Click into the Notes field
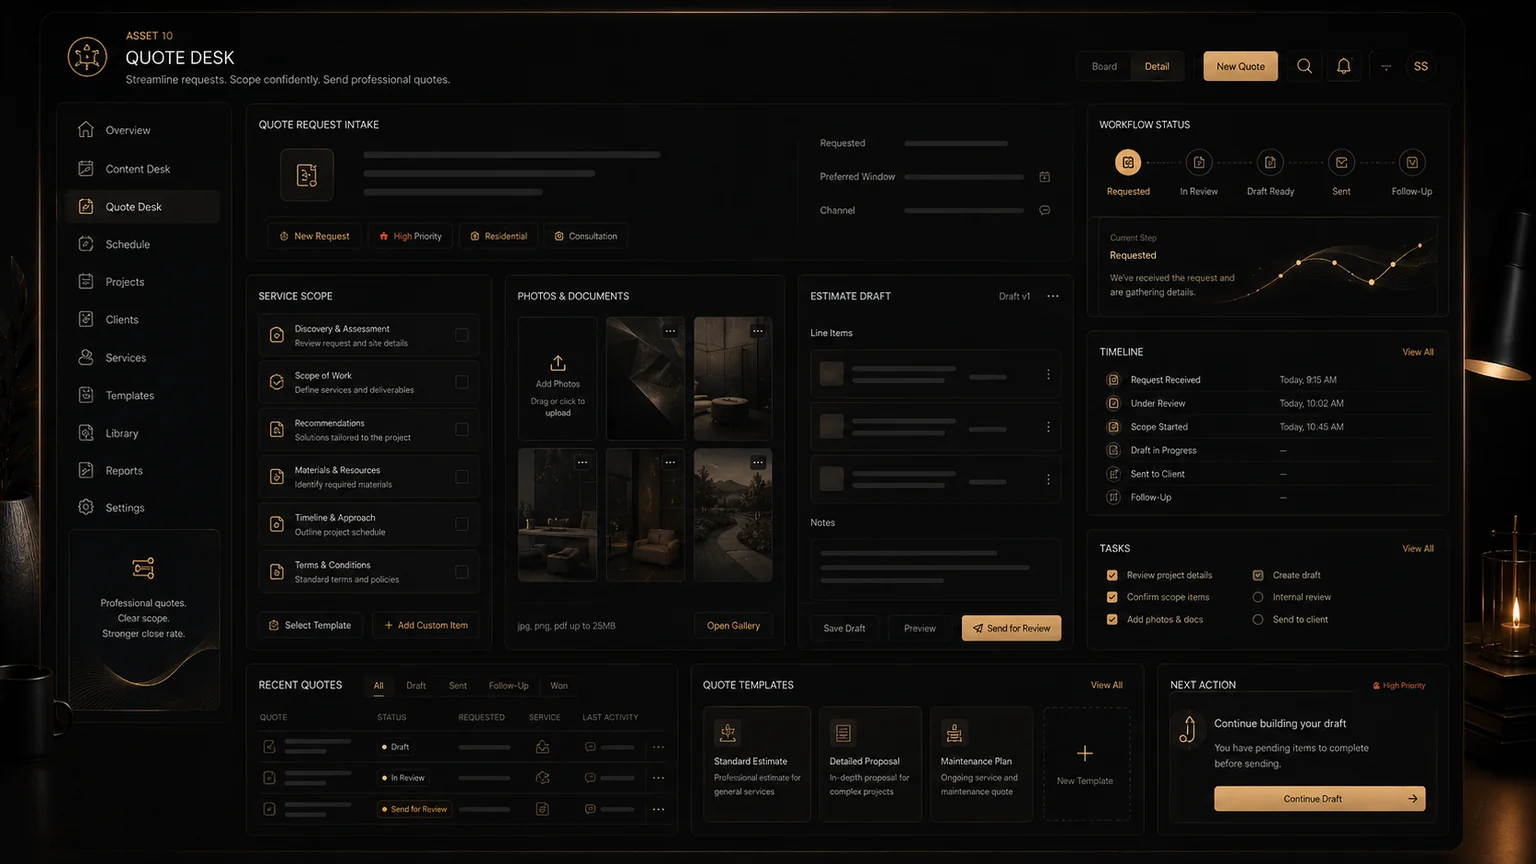The height and width of the screenshot is (864, 1536). pos(935,567)
